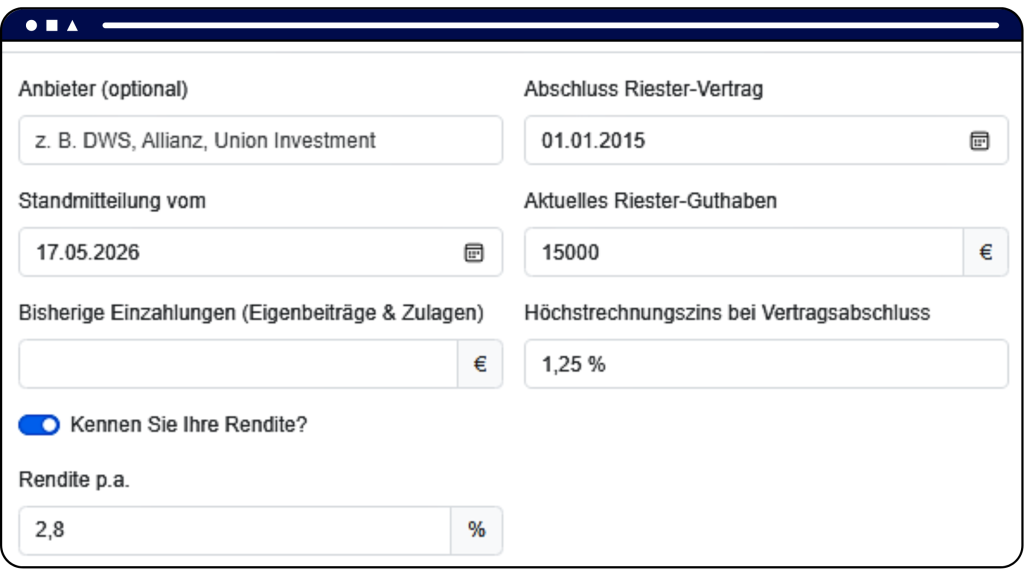Image resolution: width=1024 pixels, height=576 pixels.
Task: Toggle the Kennen Sie Ihre Rendite switch
Action: tap(39, 425)
